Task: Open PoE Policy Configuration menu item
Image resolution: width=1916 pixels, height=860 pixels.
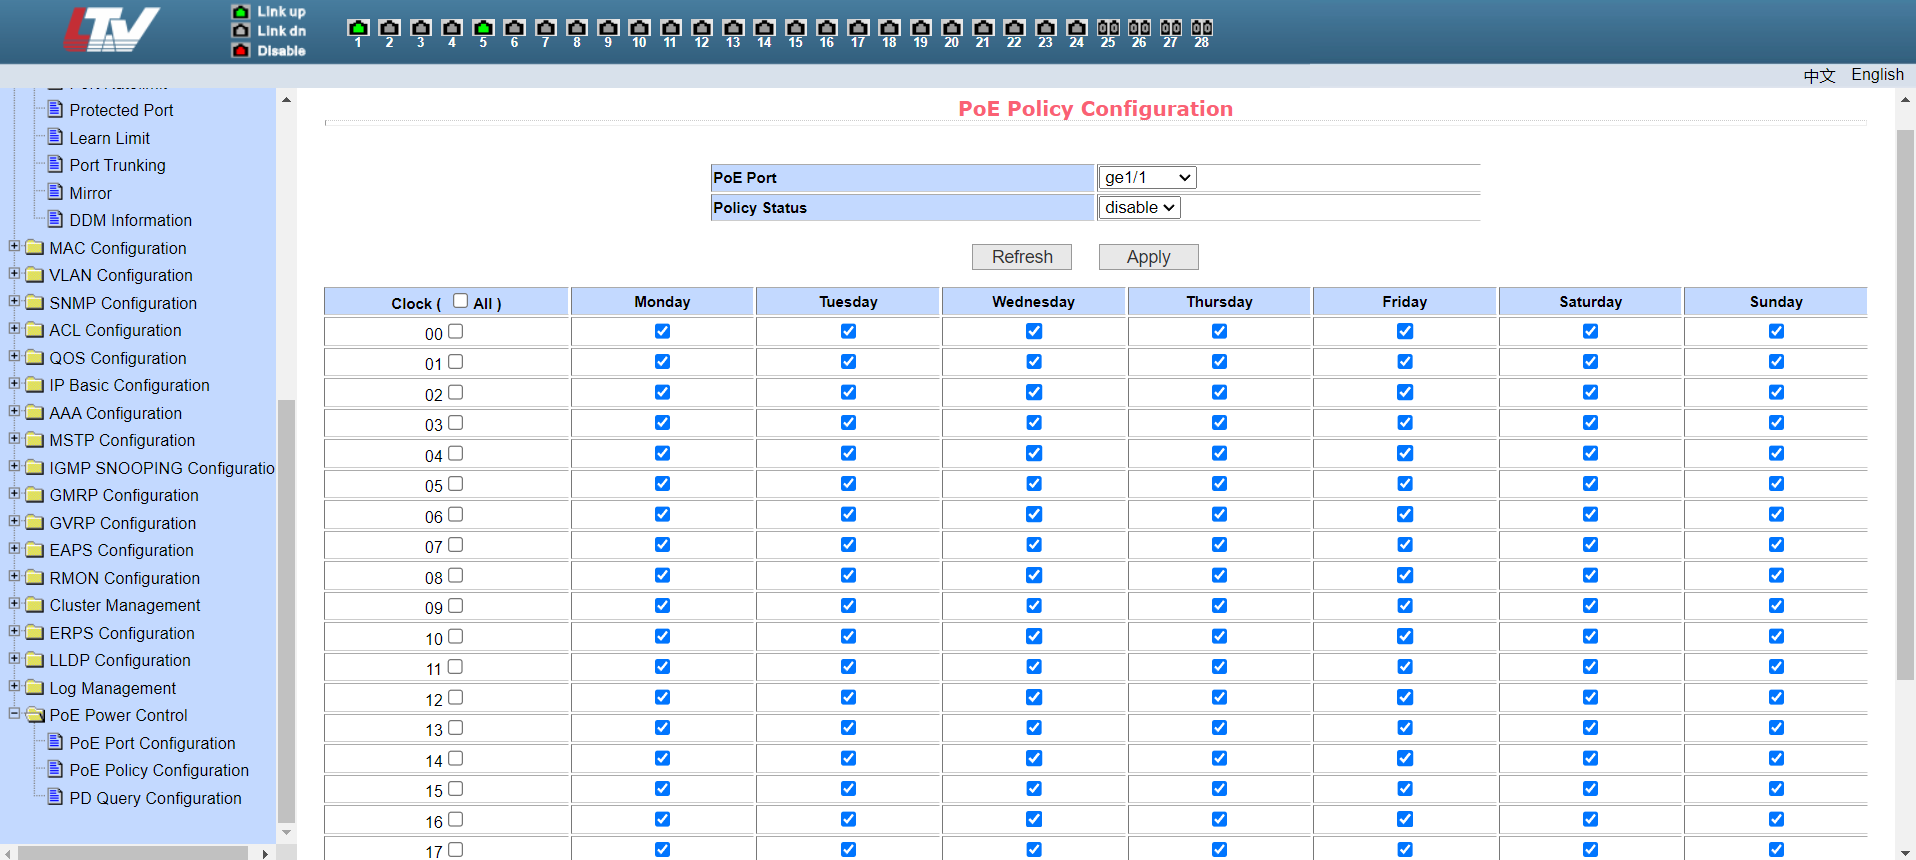Action: (159, 770)
